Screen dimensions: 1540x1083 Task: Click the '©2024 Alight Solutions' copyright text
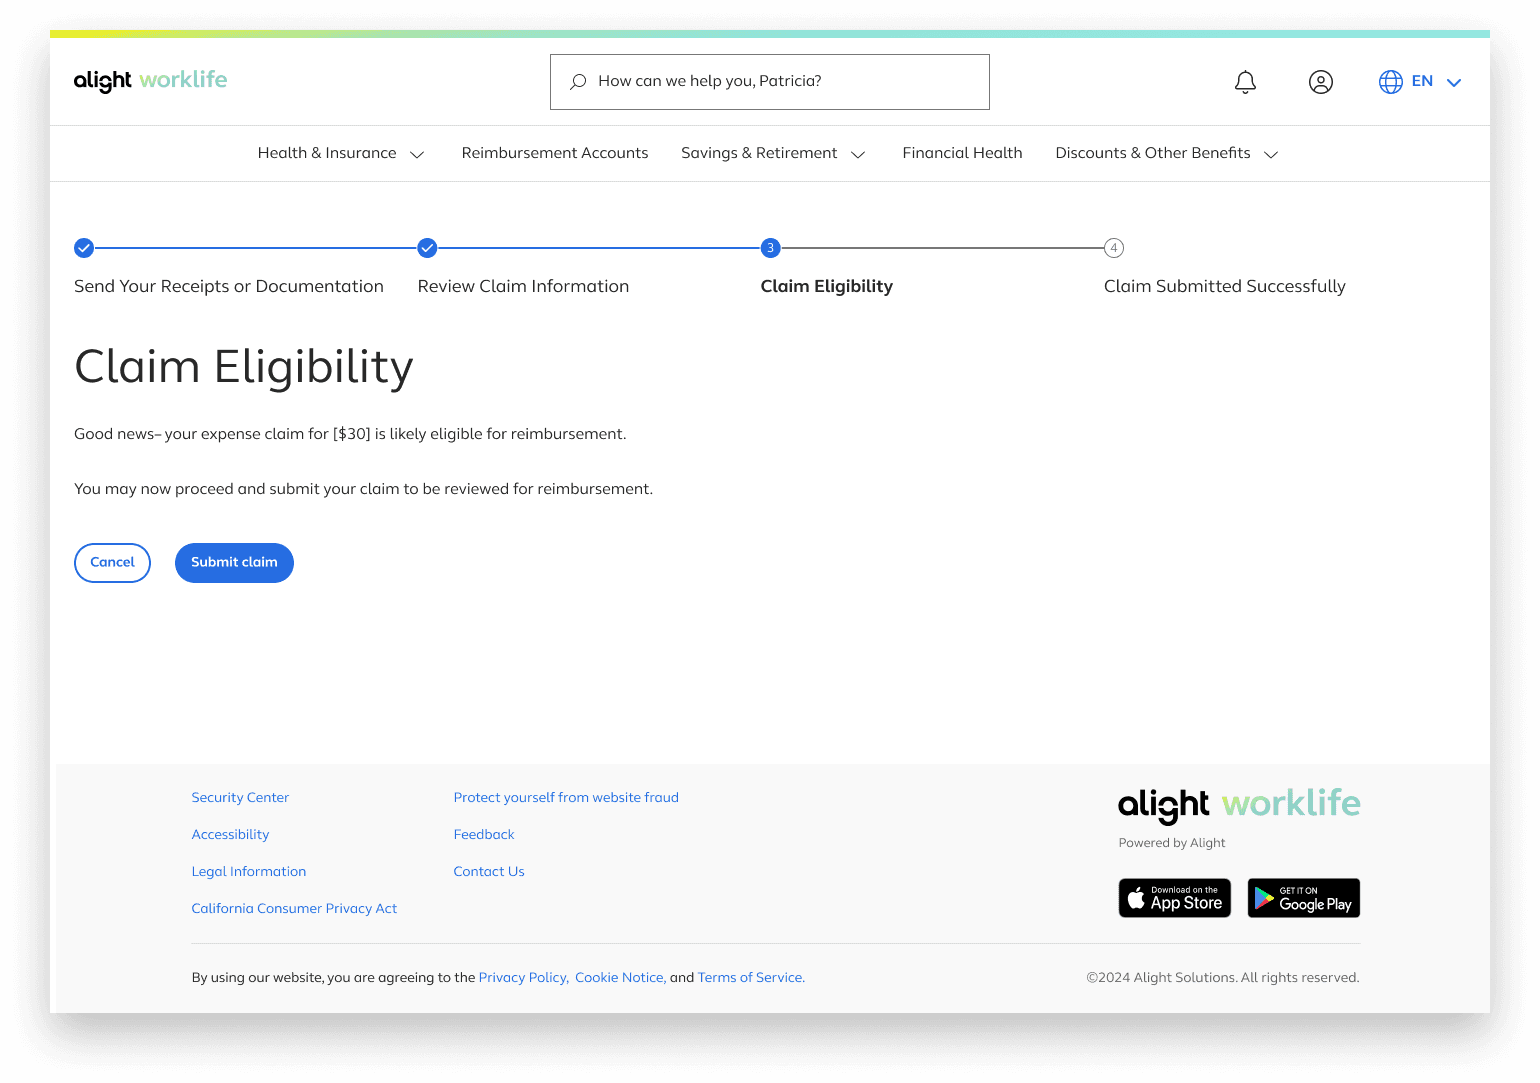coord(1223,978)
